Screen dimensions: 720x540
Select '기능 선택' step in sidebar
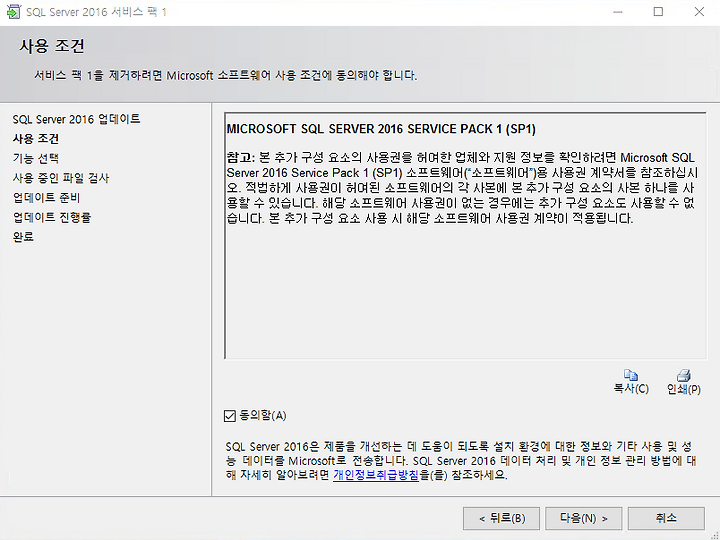coord(36,158)
